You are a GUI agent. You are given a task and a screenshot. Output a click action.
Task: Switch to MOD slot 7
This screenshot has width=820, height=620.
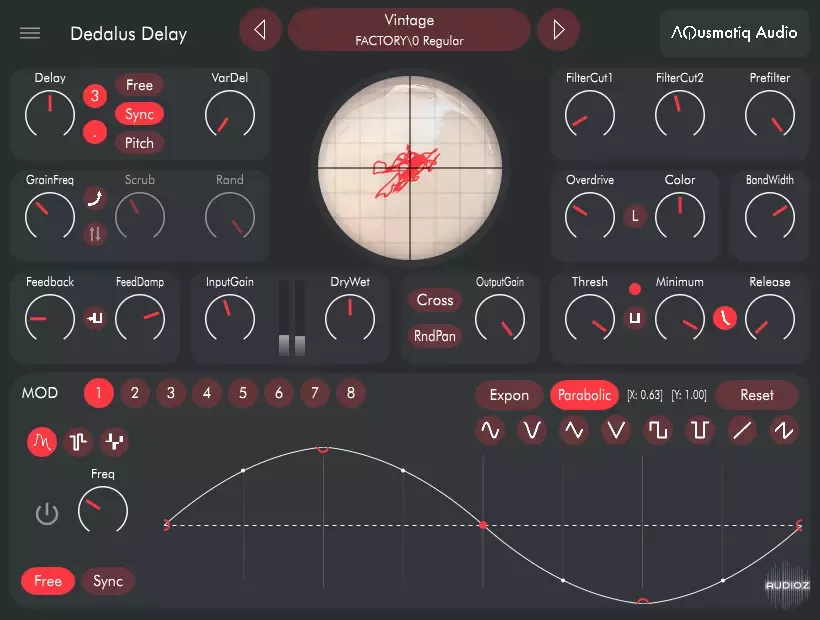(x=315, y=393)
